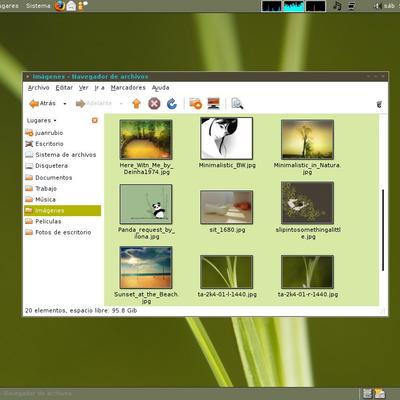Select the ta-2k4-01-l-1440.jpg thumbnail
Image resolution: width=400 pixels, height=400 pixels.
[x=226, y=272]
